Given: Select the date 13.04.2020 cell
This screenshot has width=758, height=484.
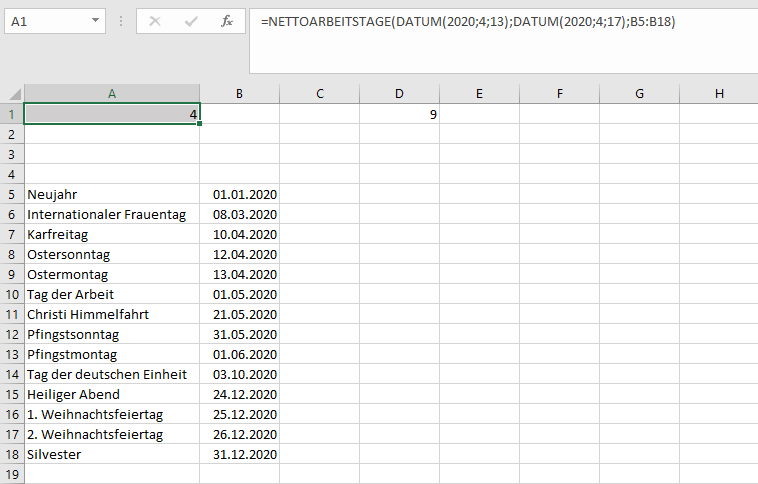Looking at the screenshot, I should tap(239, 274).
